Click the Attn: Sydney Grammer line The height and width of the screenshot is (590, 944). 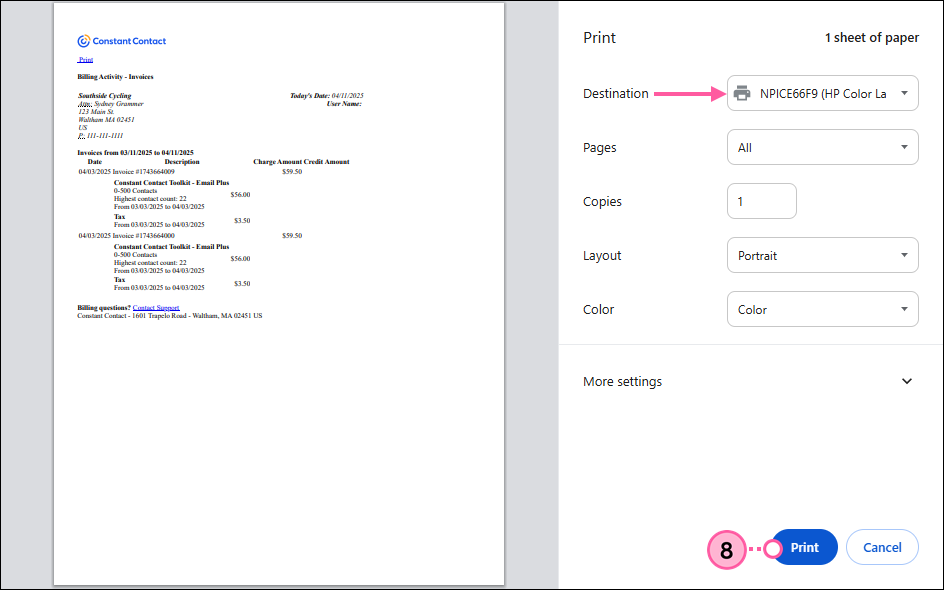[111, 104]
